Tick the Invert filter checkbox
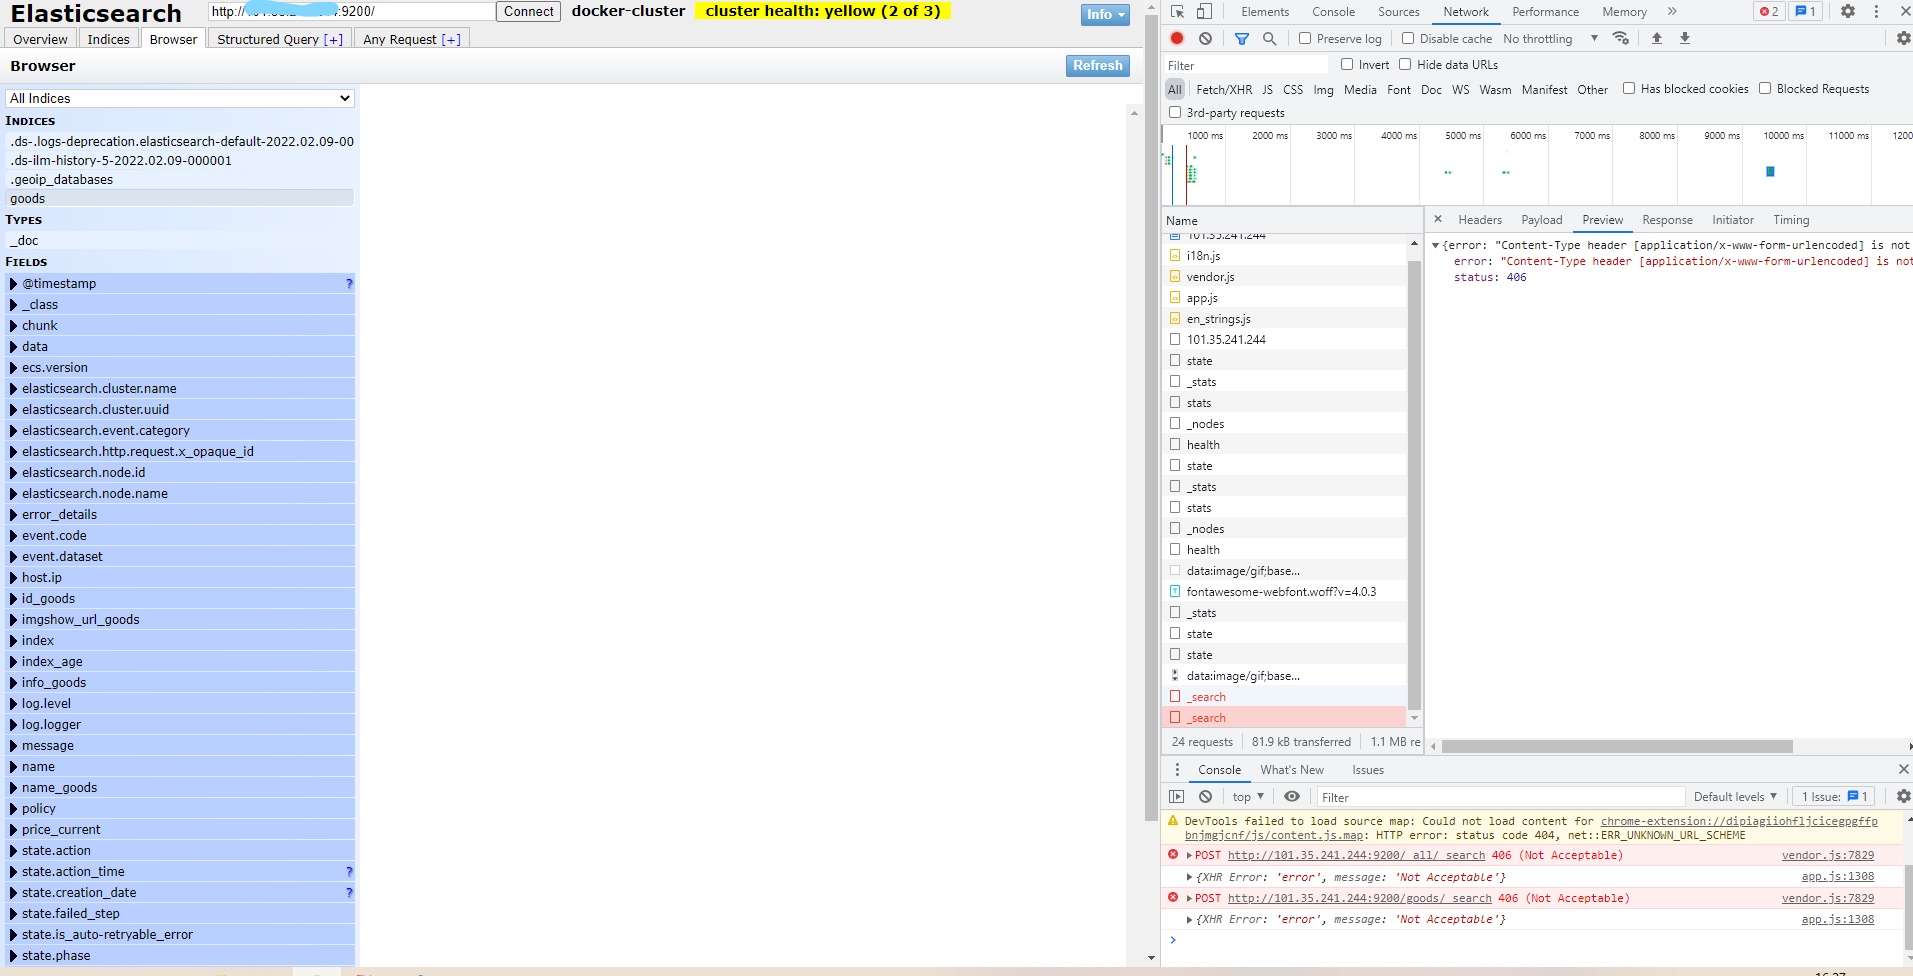1913x976 pixels. click(x=1347, y=64)
